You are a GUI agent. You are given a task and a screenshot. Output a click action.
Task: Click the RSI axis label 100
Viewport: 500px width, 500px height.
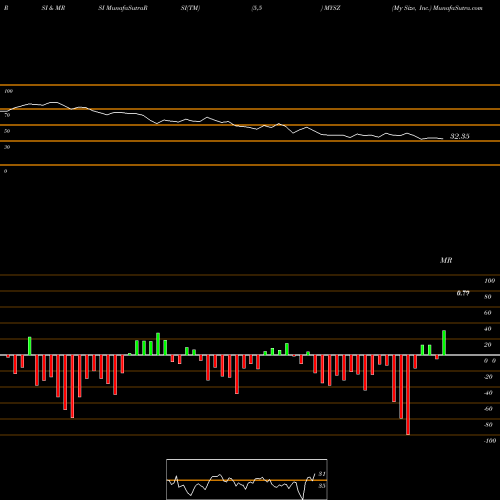[8, 91]
